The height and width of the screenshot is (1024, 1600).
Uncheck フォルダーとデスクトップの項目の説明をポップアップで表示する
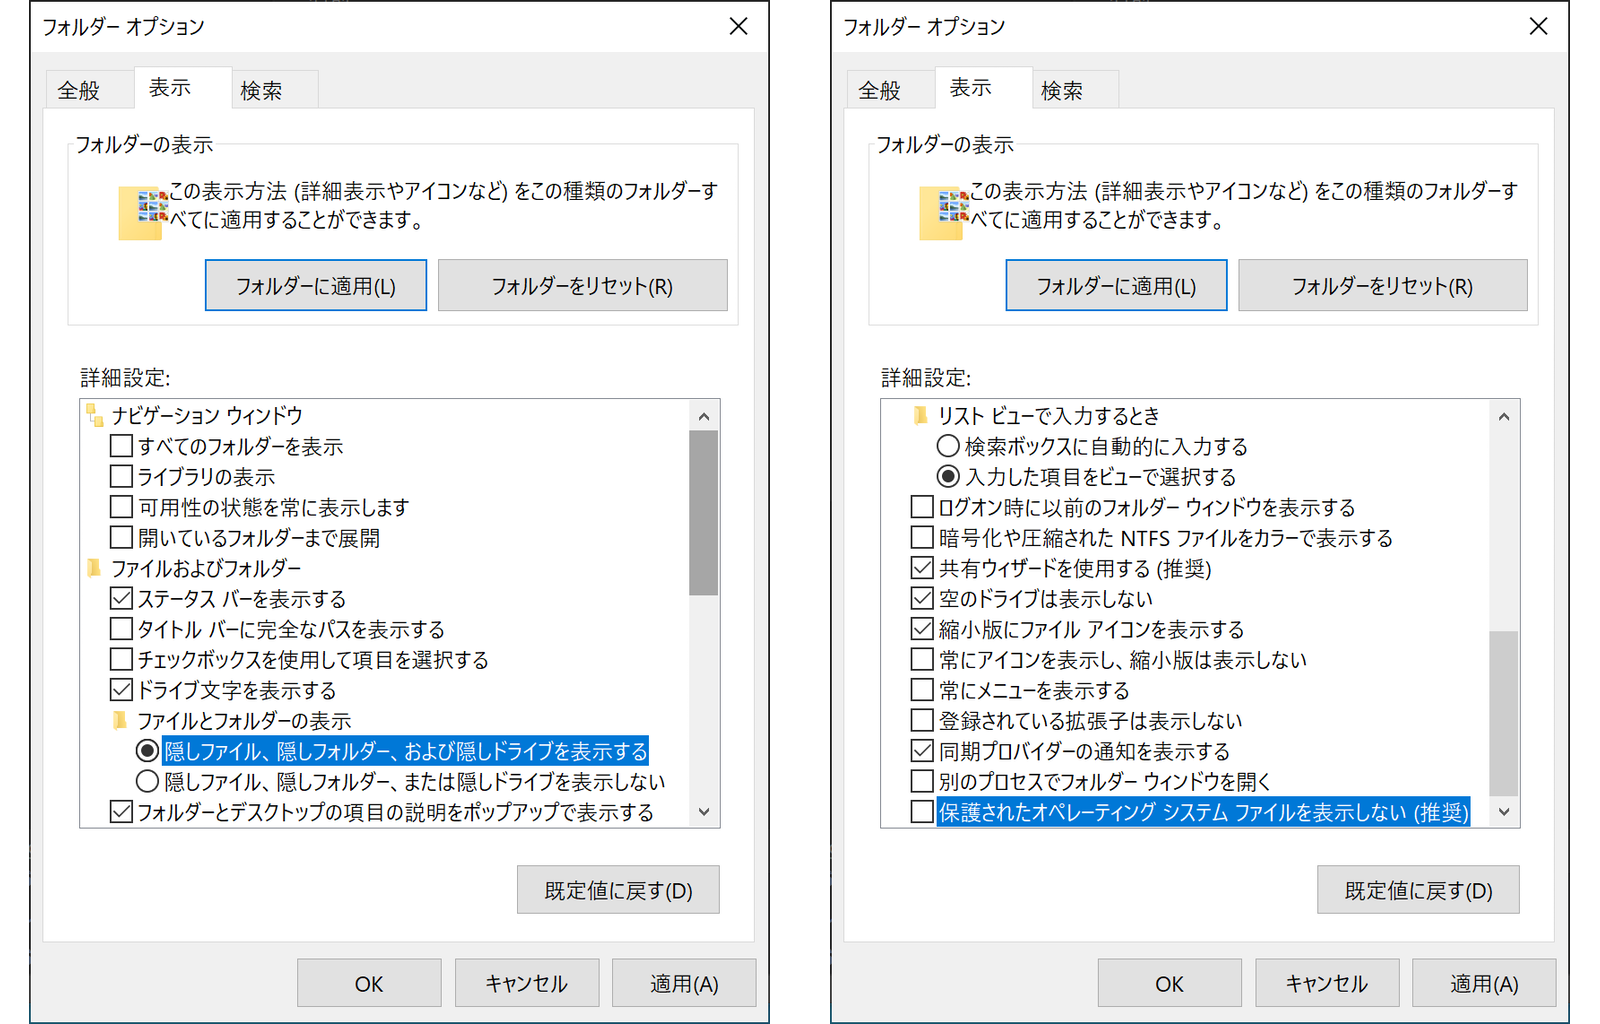tap(121, 812)
